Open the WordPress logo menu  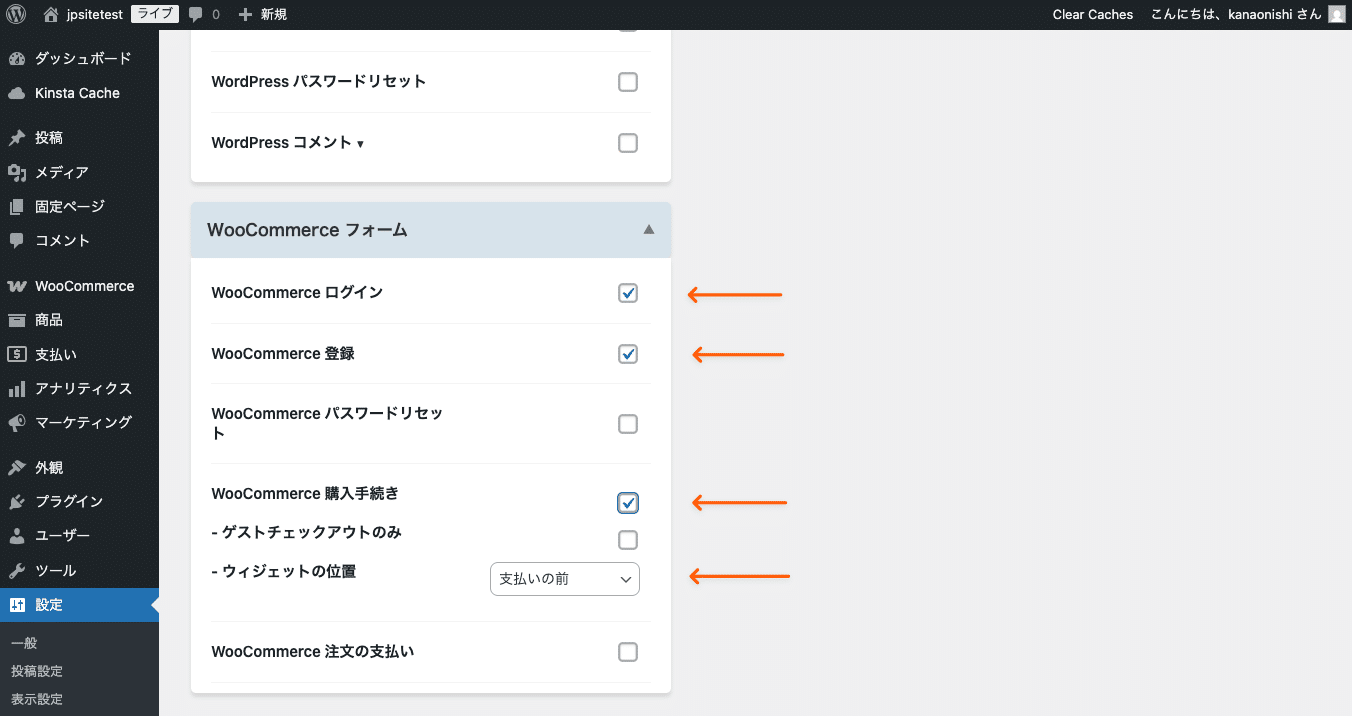[16, 14]
